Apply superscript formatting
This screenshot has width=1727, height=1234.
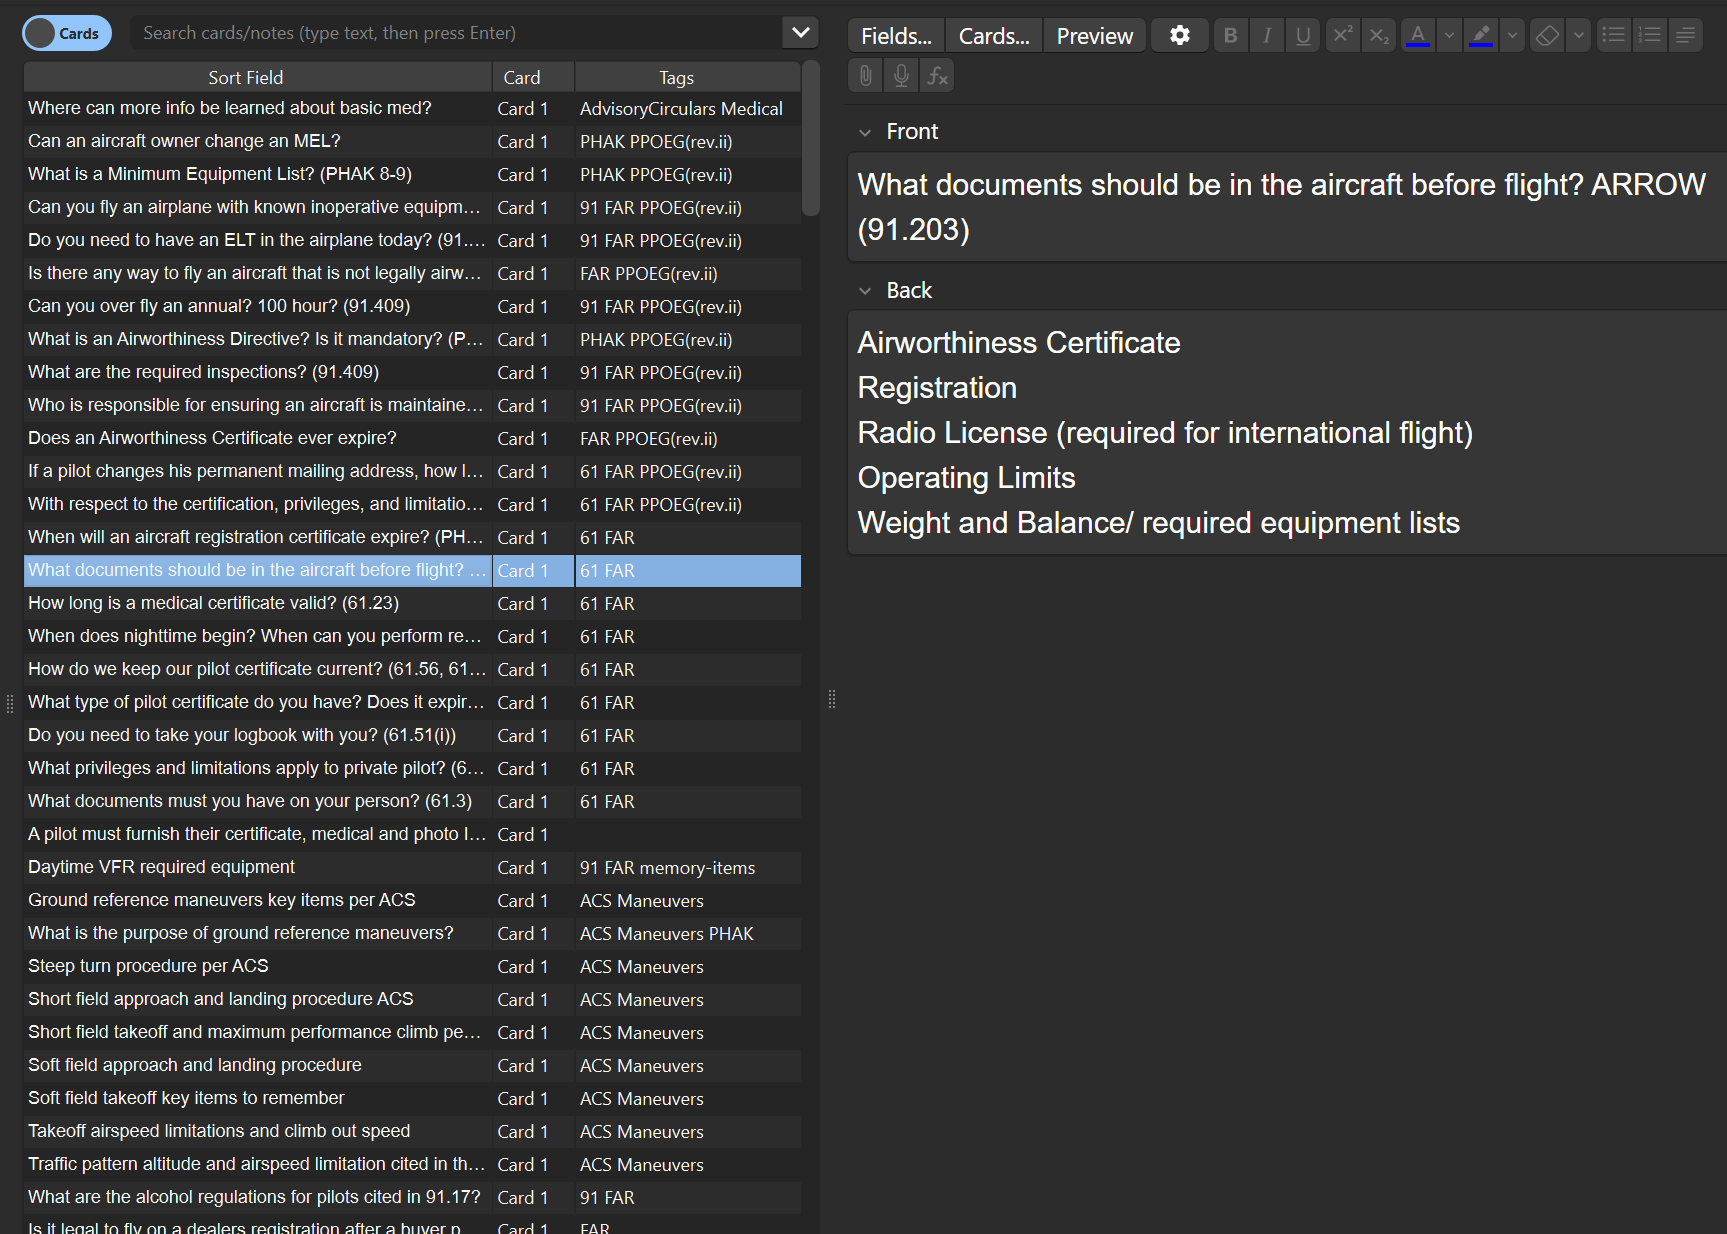(x=1342, y=34)
